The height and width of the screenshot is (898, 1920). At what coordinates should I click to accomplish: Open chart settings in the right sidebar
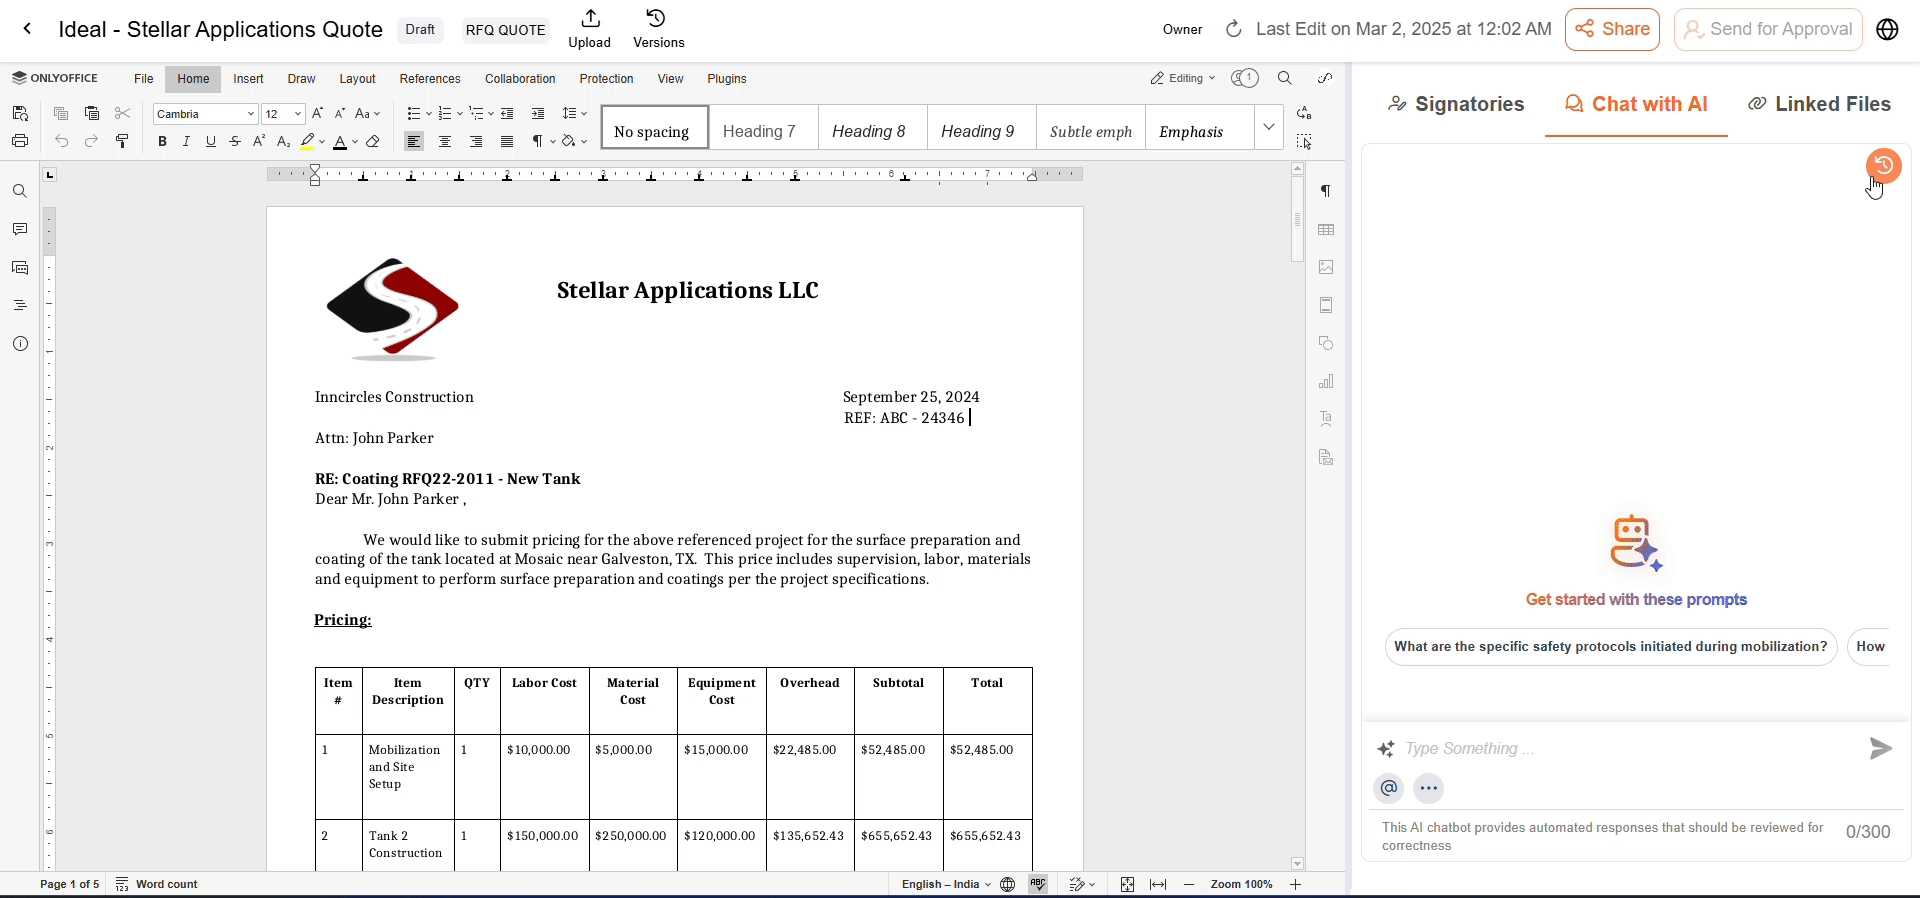pos(1327,382)
